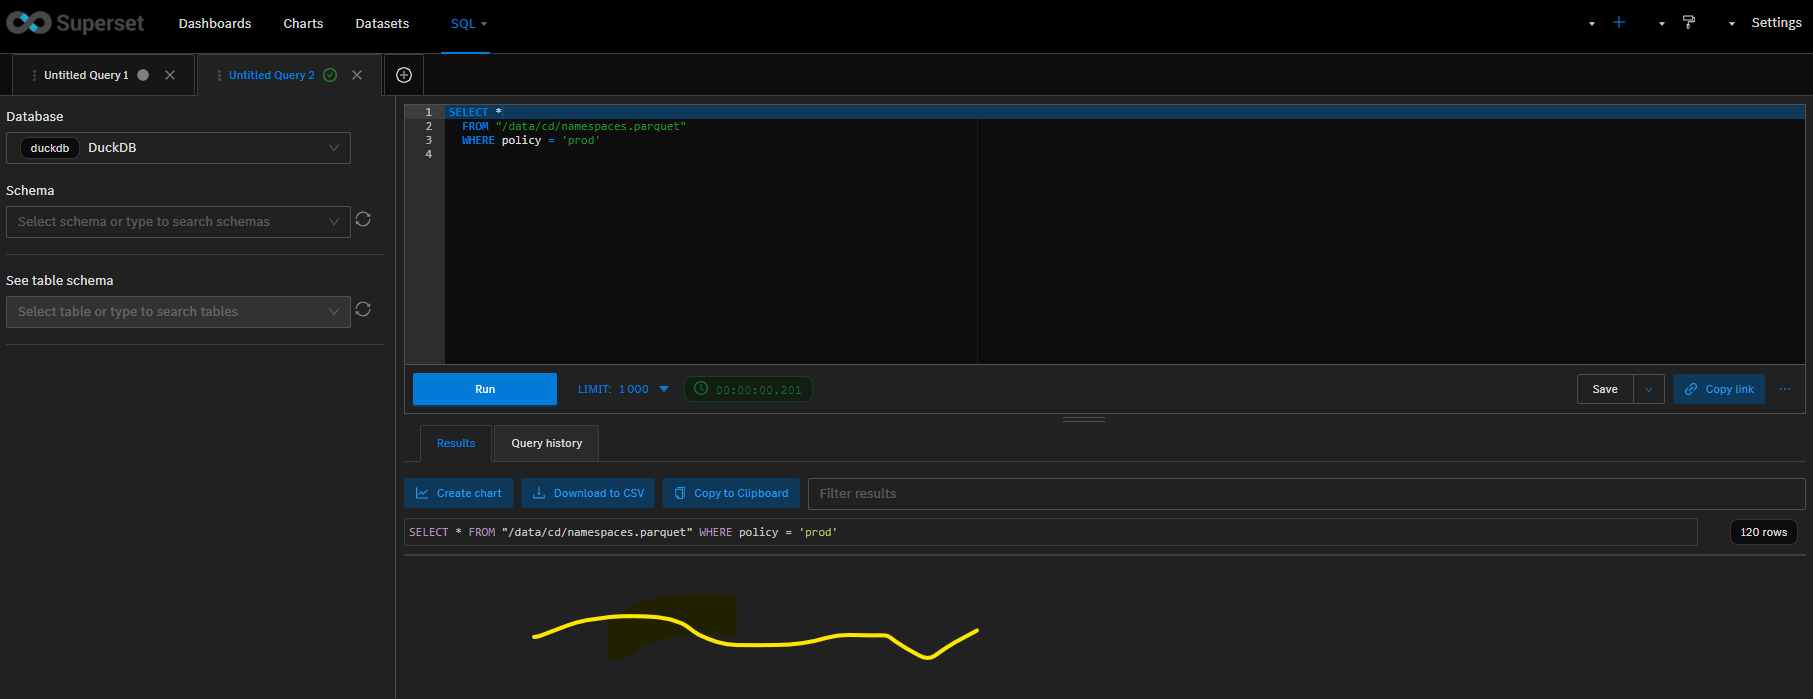Open Untitled Query 1 tab options dots
Image resolution: width=1813 pixels, height=699 pixels.
point(35,75)
